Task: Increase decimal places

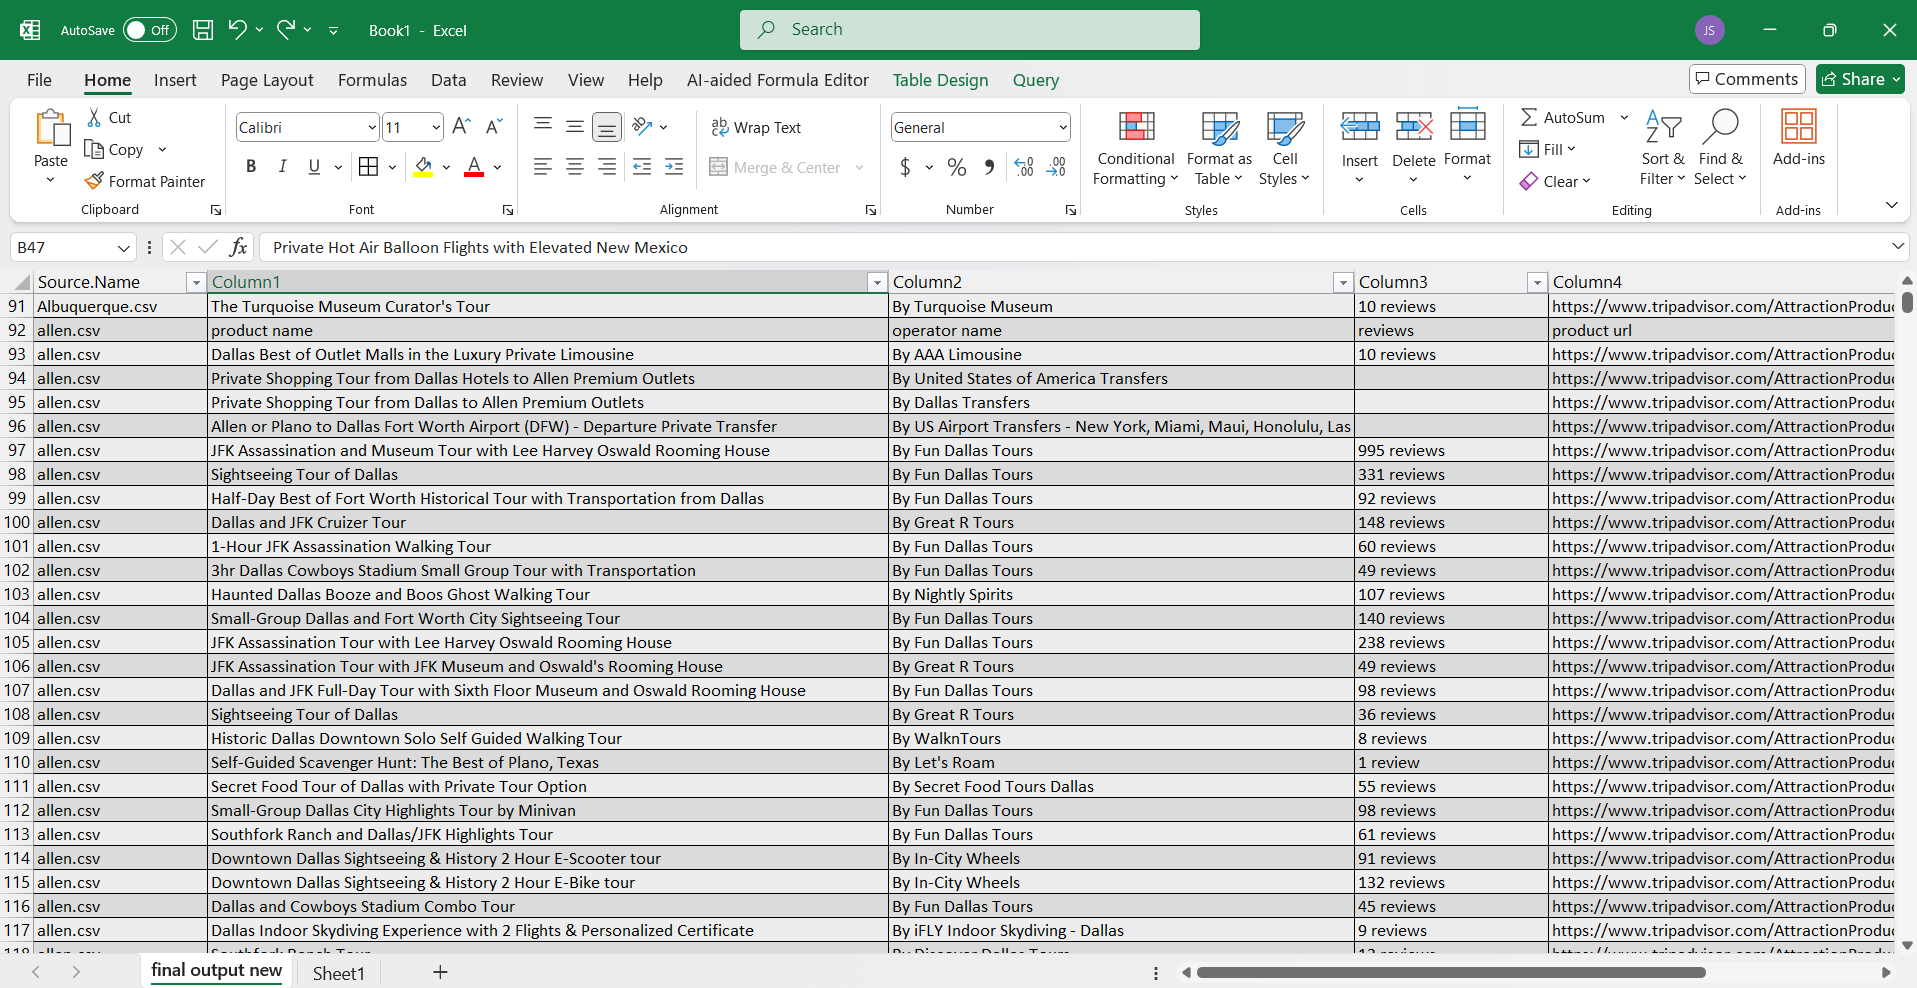Action: point(1024,167)
